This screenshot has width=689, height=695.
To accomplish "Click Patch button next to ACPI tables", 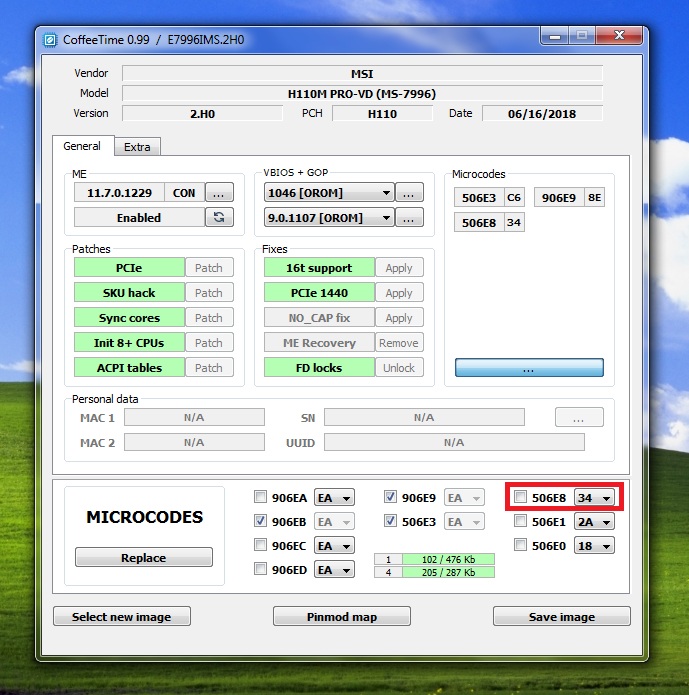I will coord(209,367).
